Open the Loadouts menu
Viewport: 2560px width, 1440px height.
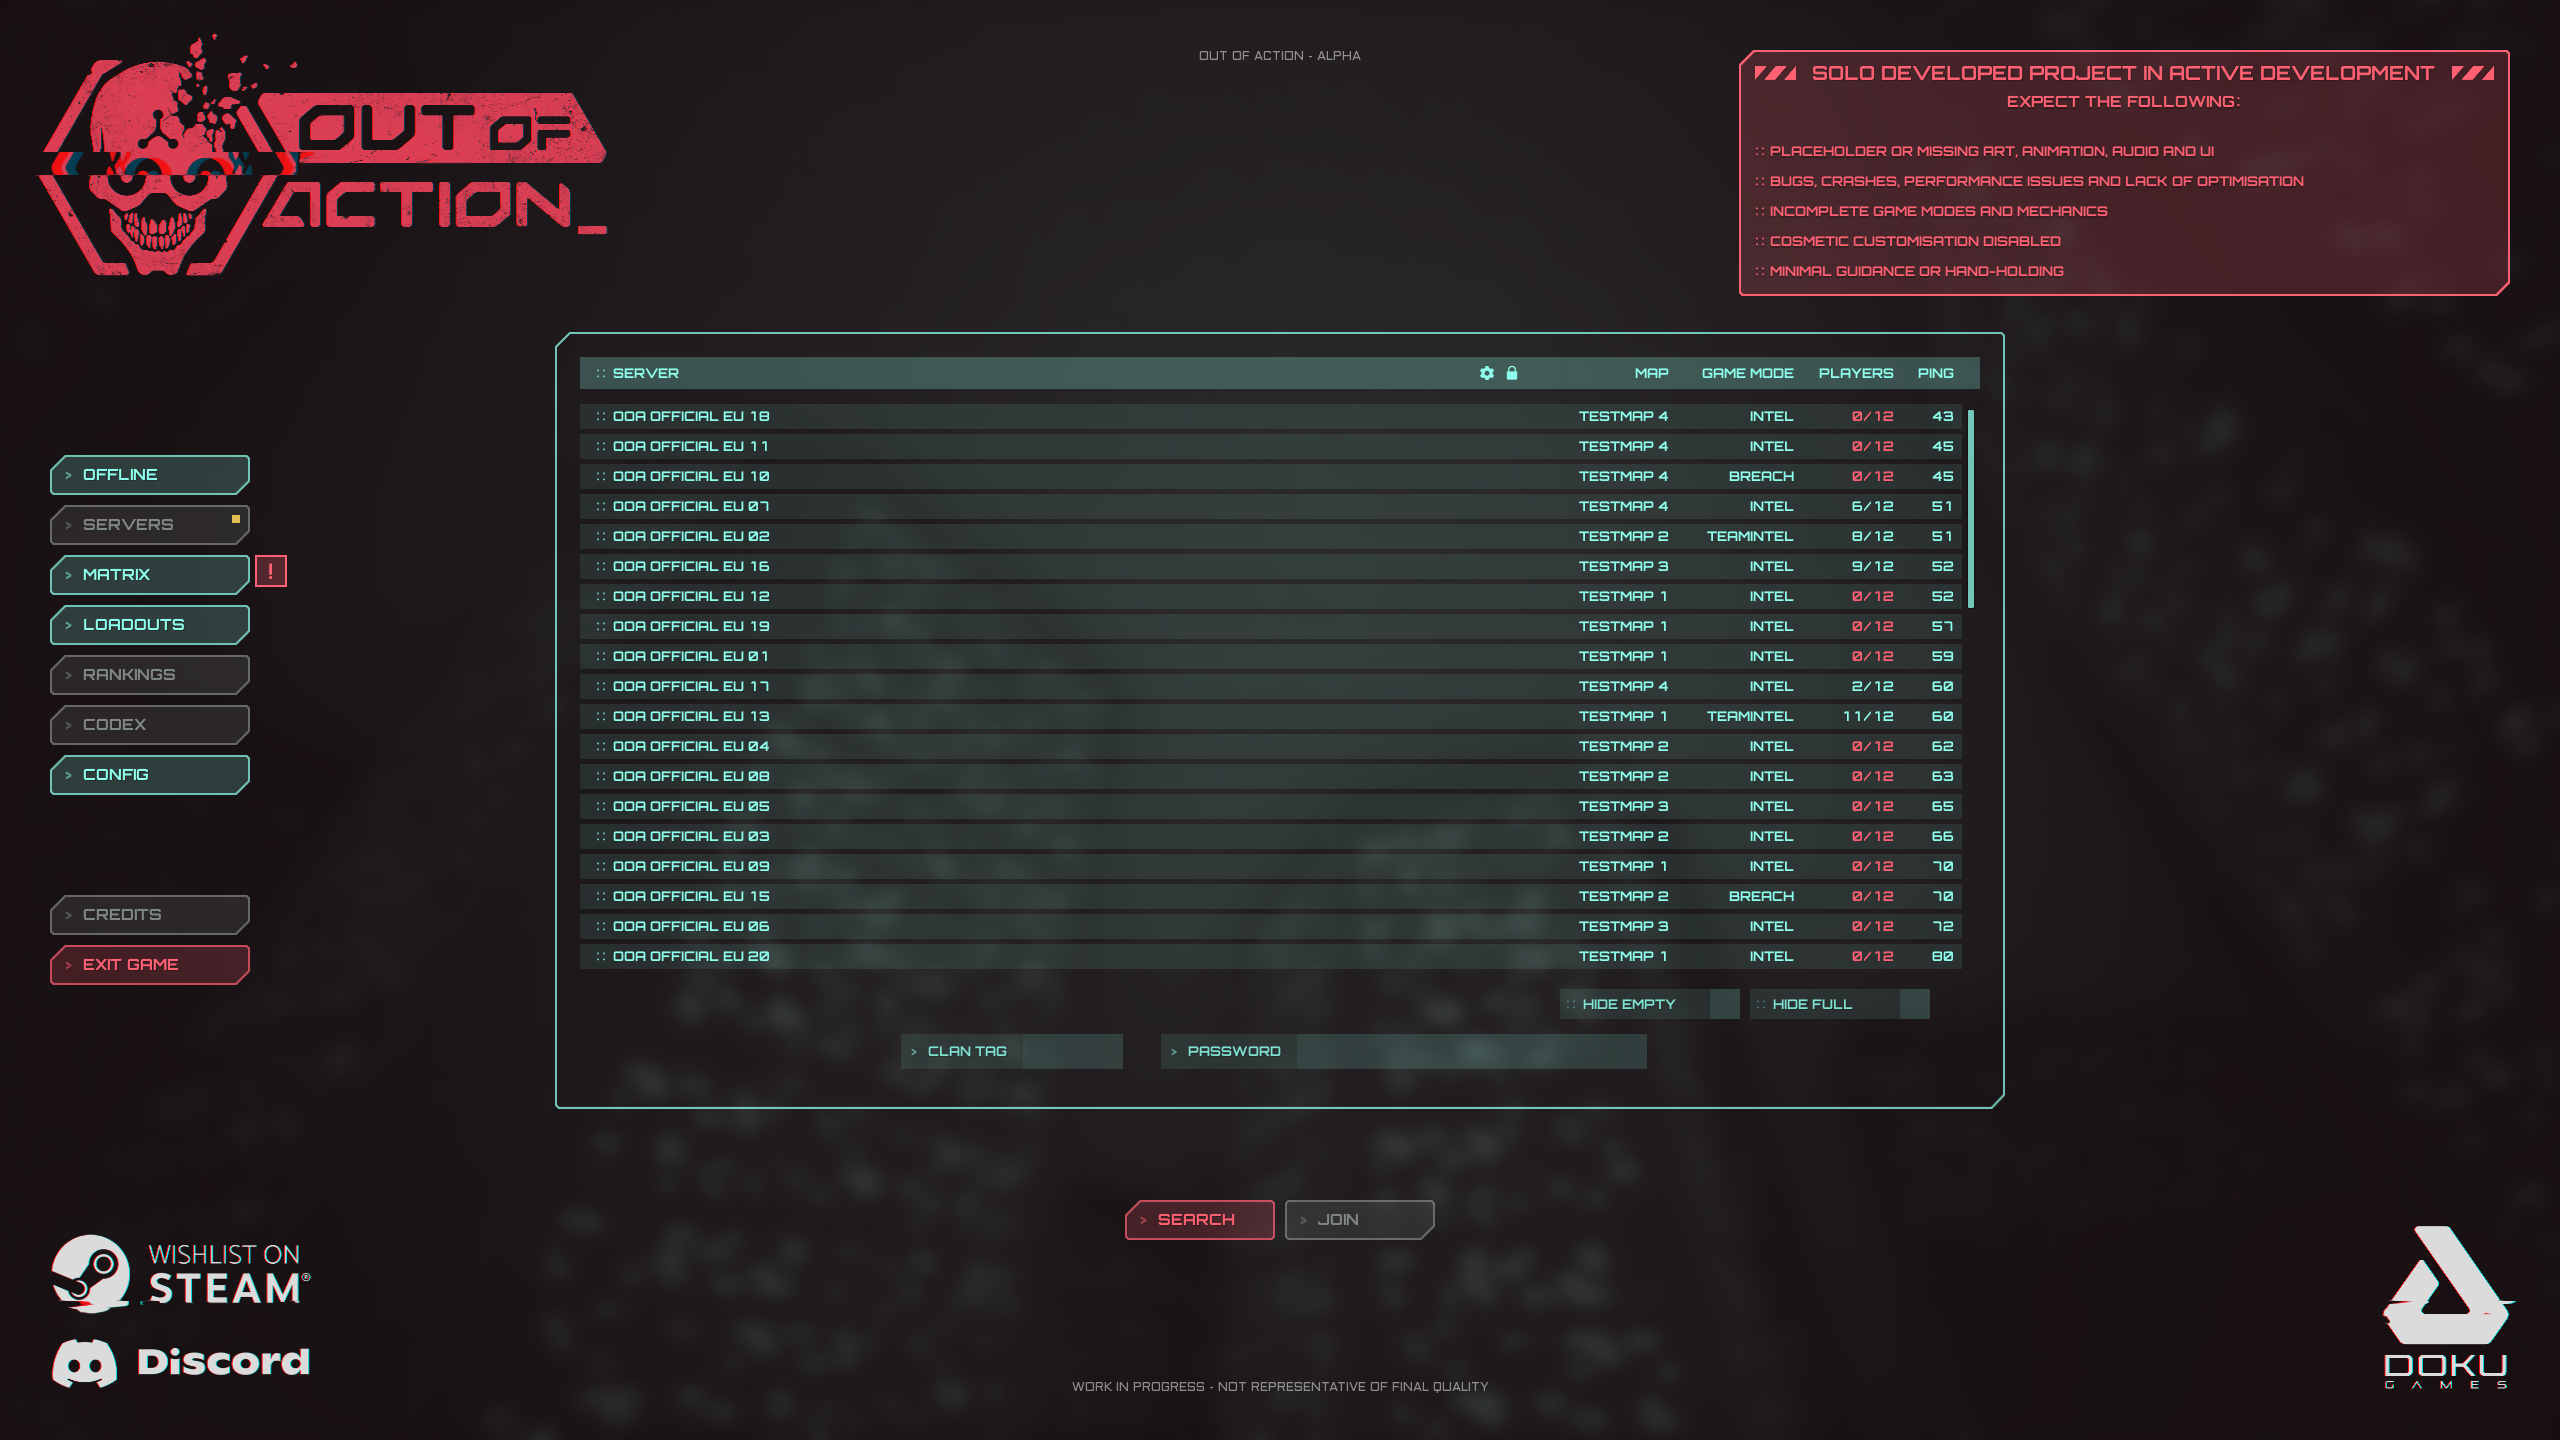[150, 625]
